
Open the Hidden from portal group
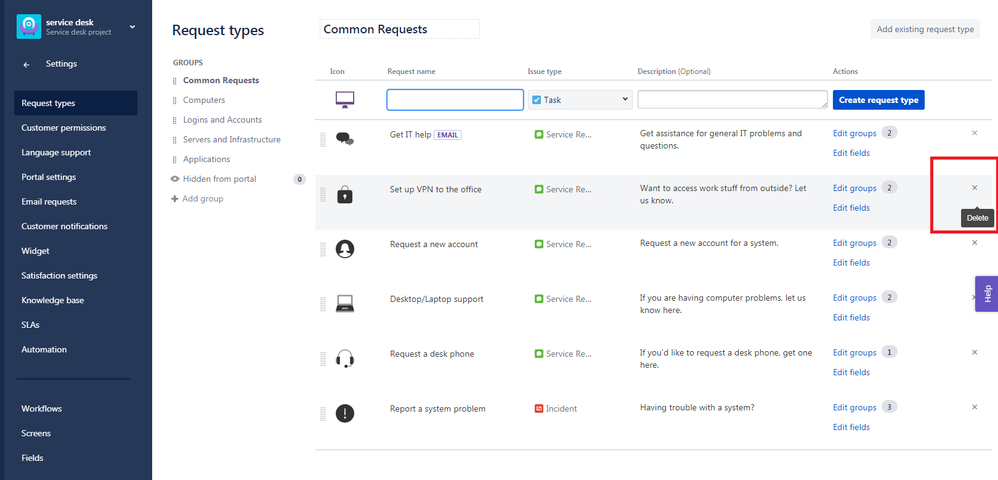pyautogui.click(x=220, y=180)
